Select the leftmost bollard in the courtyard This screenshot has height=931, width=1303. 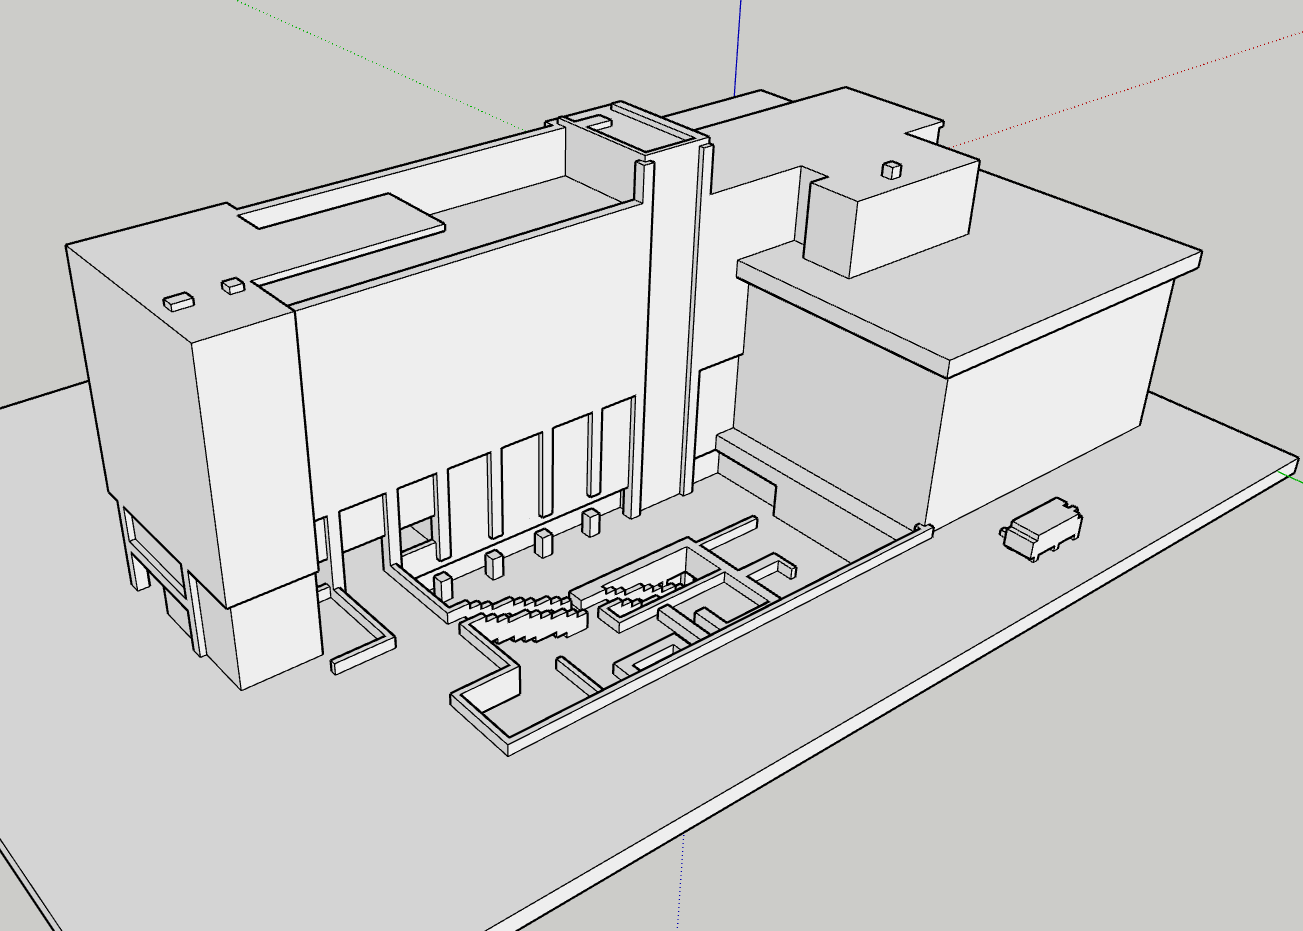(443, 585)
